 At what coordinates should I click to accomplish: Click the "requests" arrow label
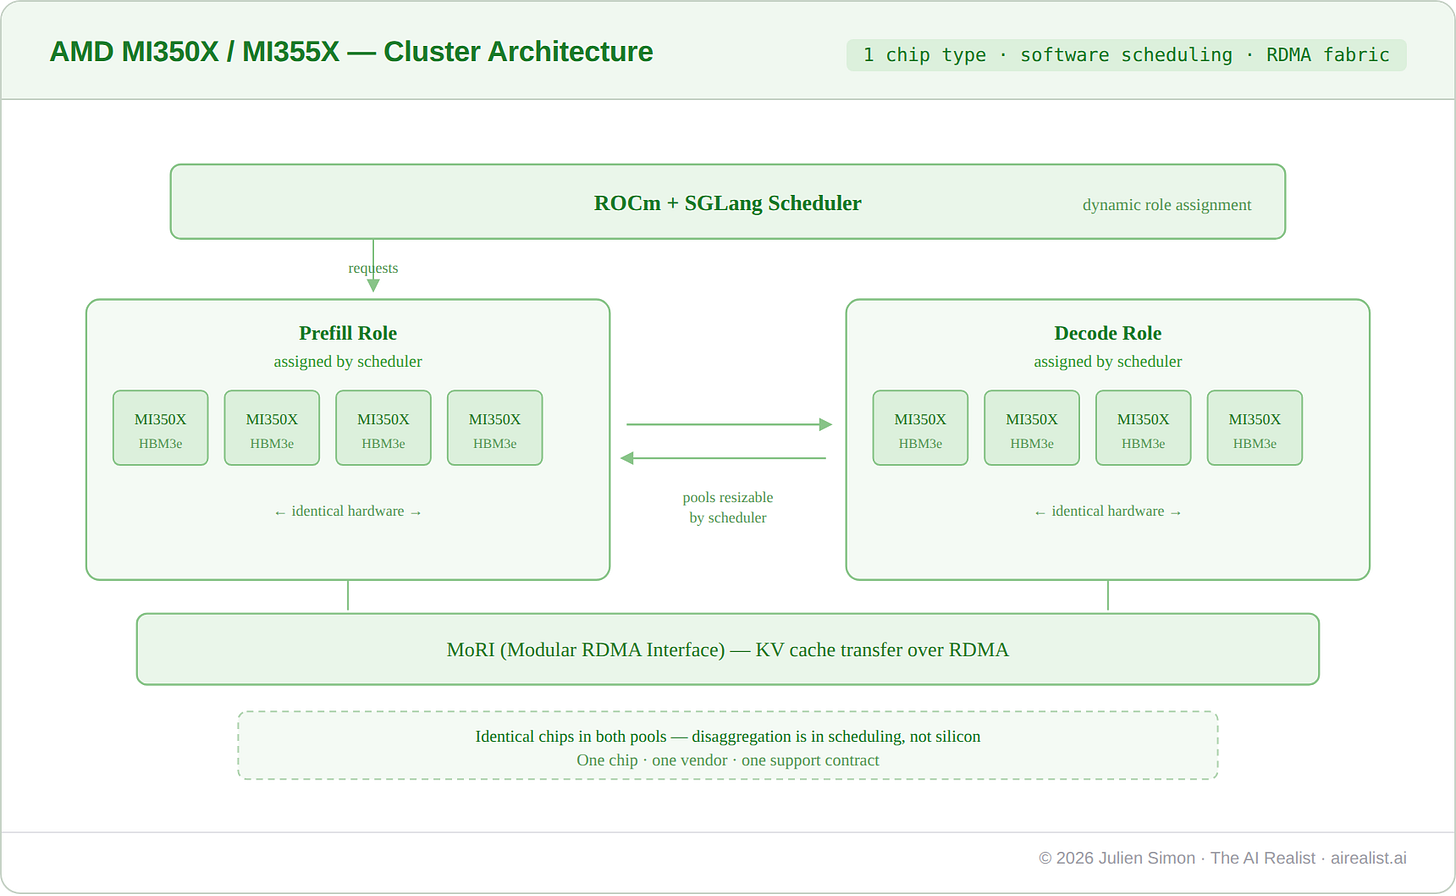373,268
